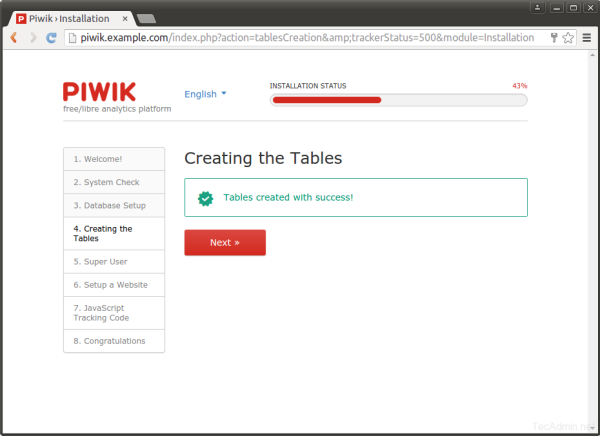Viewport: 600px width, 436px height.
Task: Click the saved password key icon
Action: pos(553,38)
